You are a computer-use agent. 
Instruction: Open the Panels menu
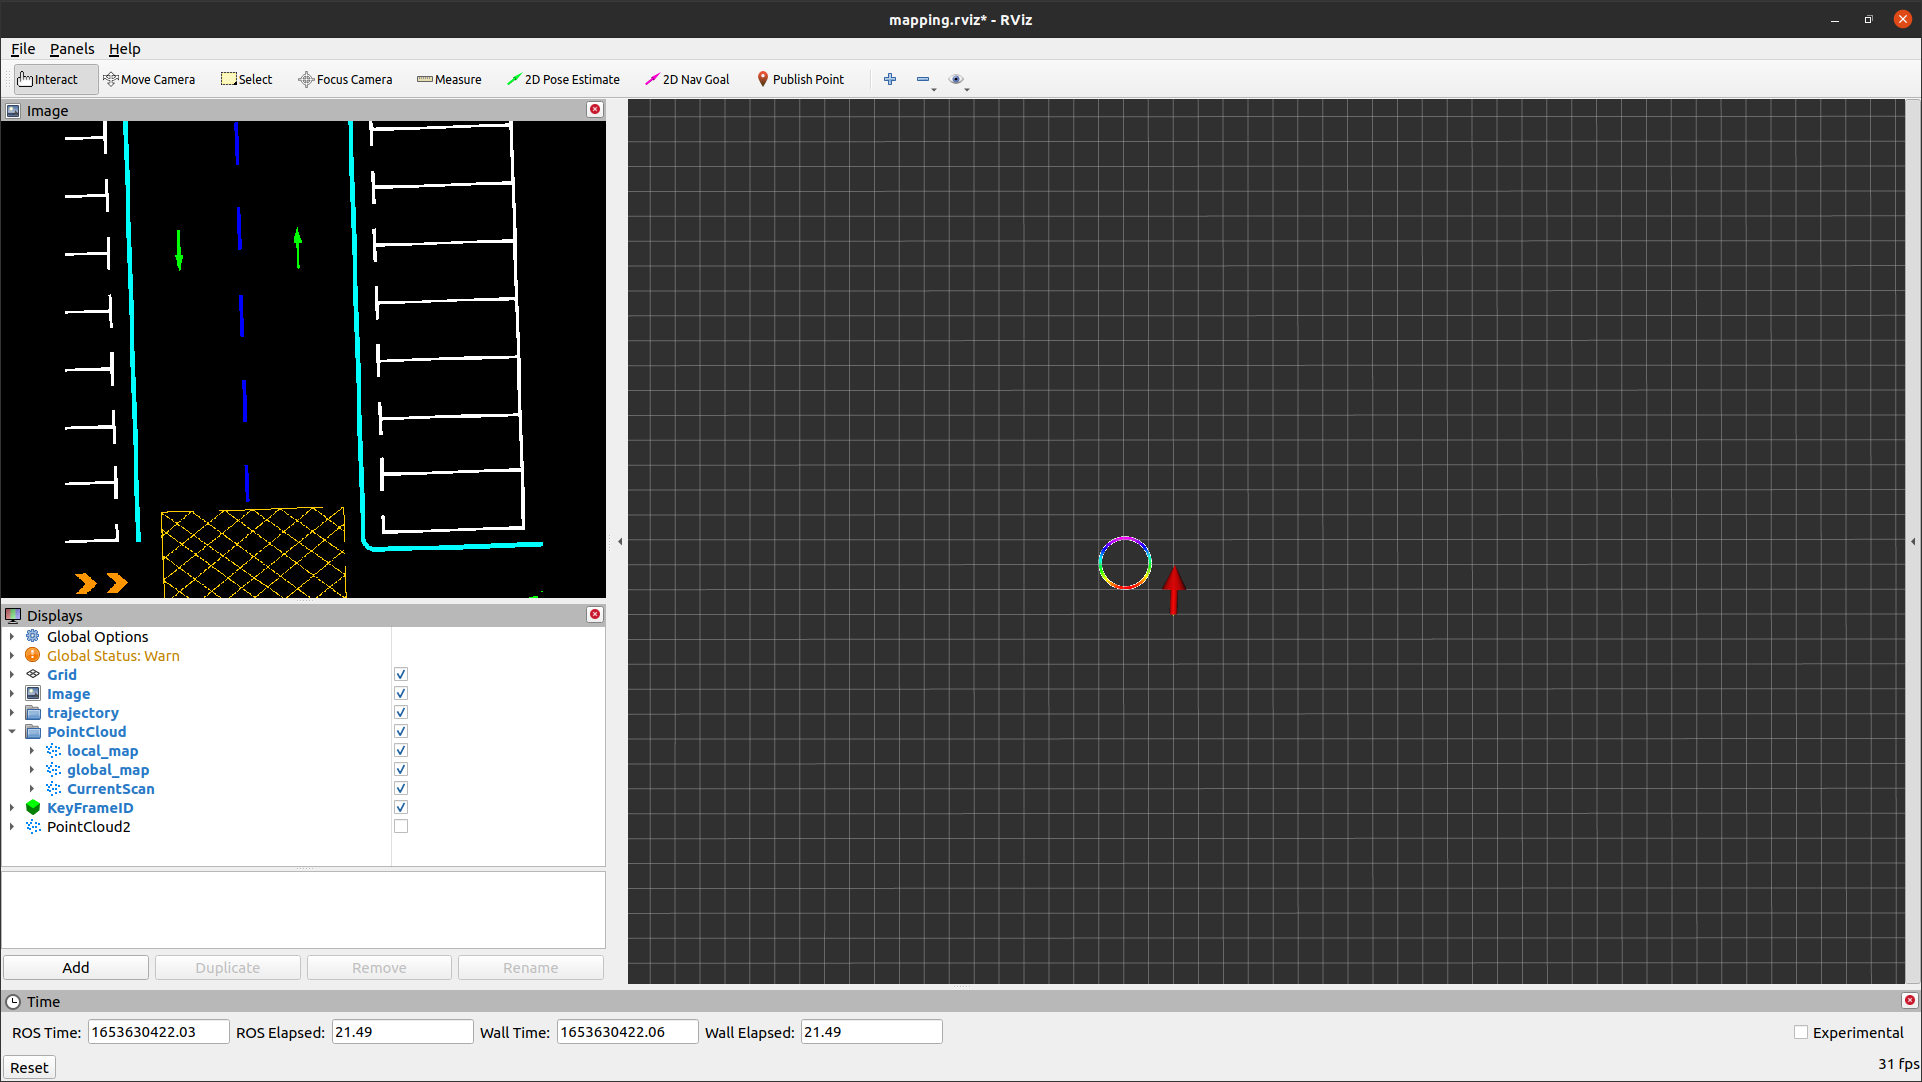(70, 49)
